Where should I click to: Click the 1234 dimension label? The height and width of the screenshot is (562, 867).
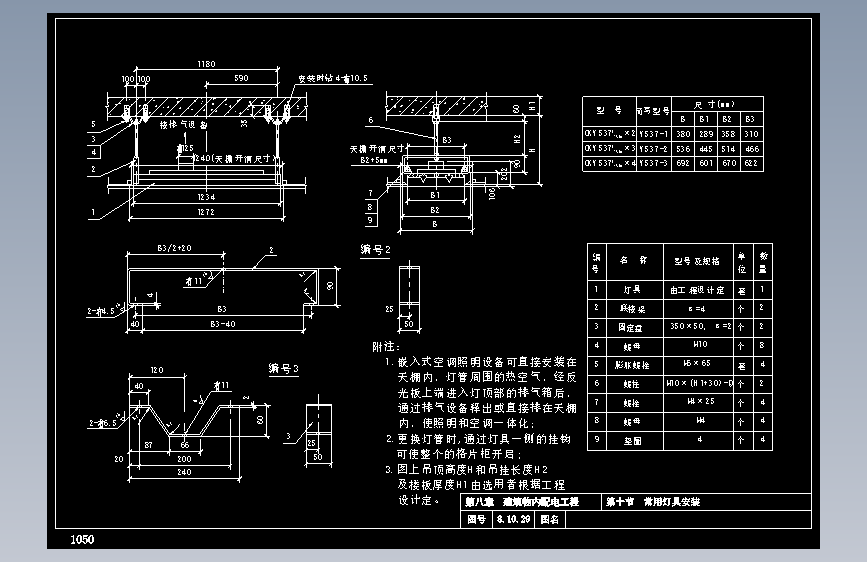[x=206, y=197]
